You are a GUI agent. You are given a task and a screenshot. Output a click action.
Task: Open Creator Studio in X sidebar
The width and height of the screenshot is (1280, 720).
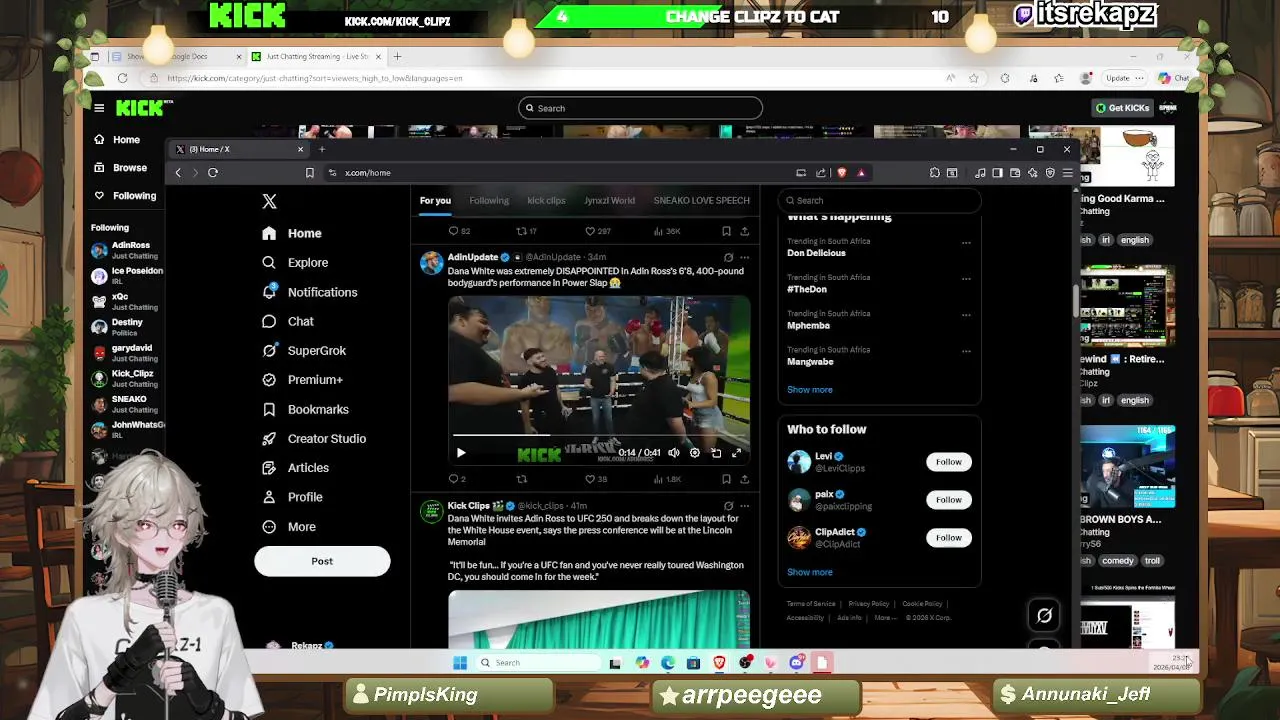click(x=314, y=438)
